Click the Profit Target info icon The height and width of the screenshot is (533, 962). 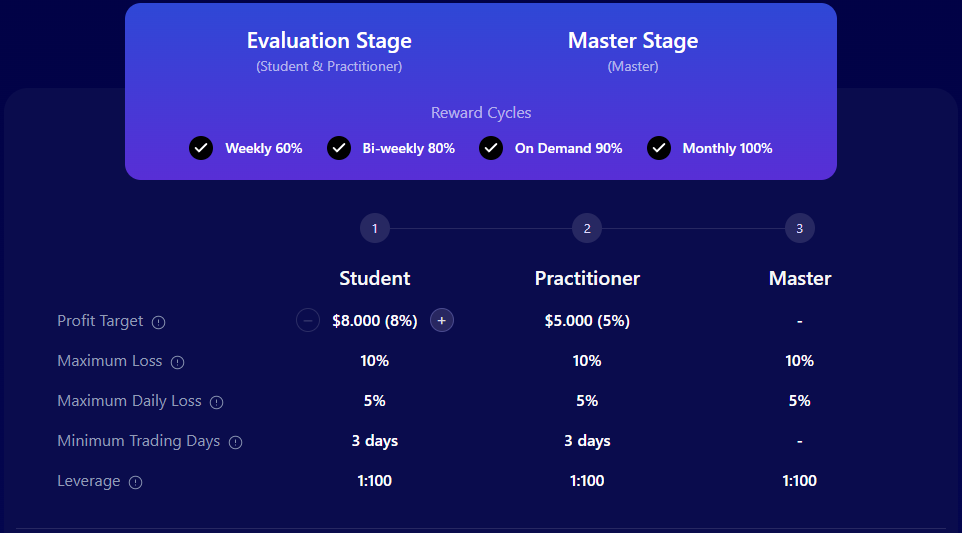(x=159, y=322)
